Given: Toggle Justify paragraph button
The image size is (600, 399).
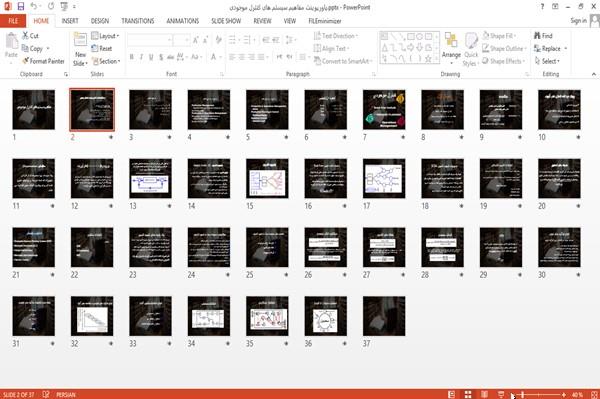Looking at the screenshot, I should (x=261, y=57).
